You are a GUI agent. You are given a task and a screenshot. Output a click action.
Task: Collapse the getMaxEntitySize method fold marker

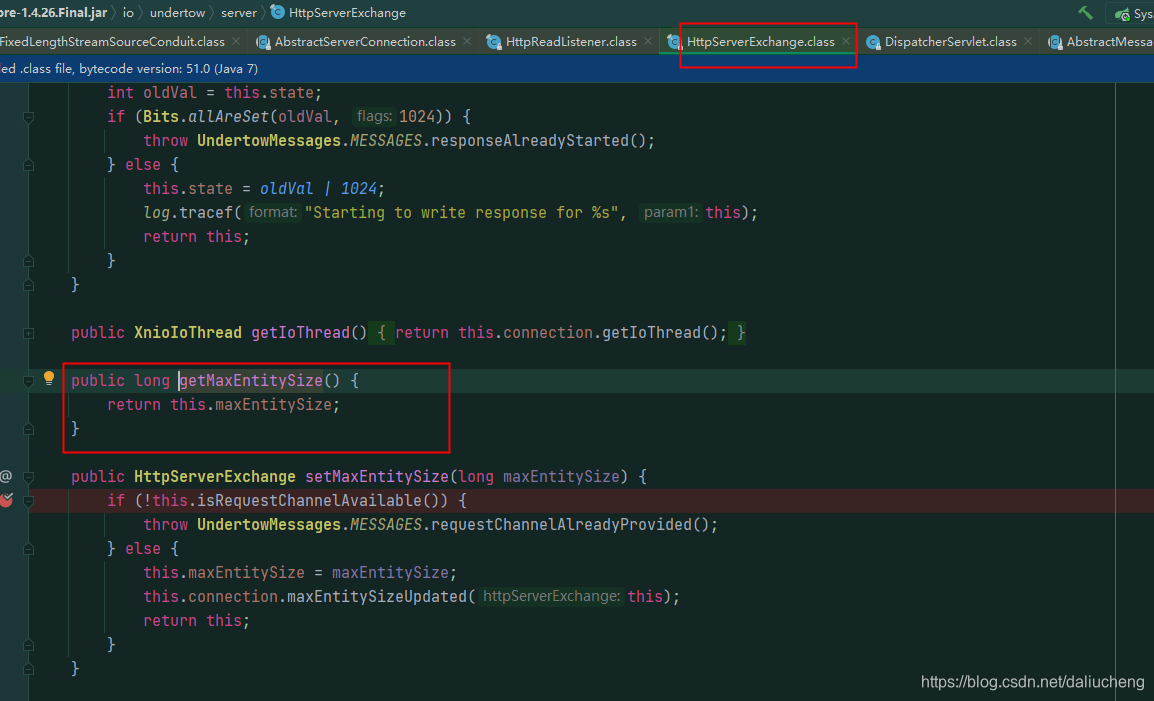tap(28, 381)
